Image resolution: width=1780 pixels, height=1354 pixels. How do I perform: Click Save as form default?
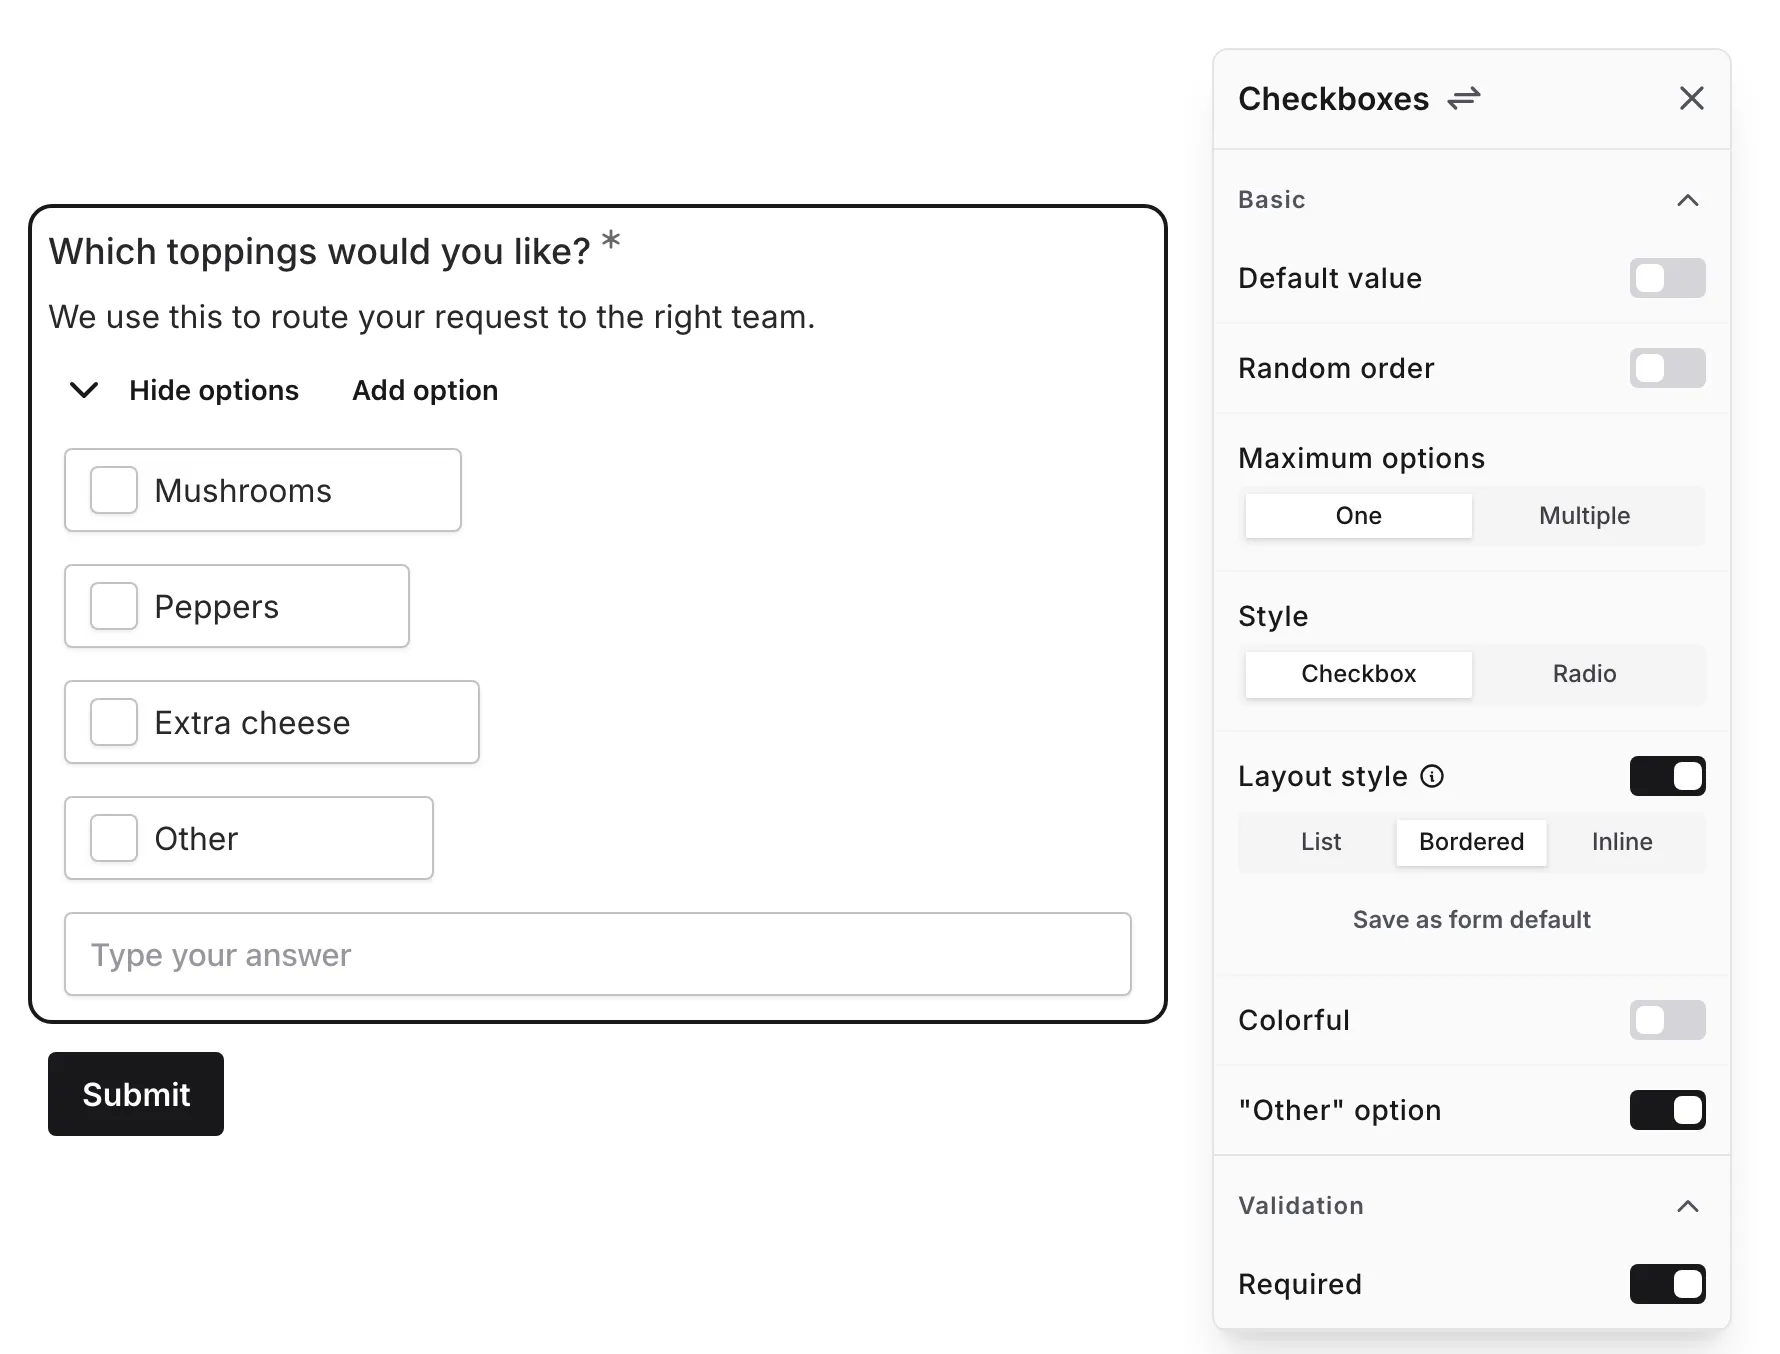coord(1472,920)
